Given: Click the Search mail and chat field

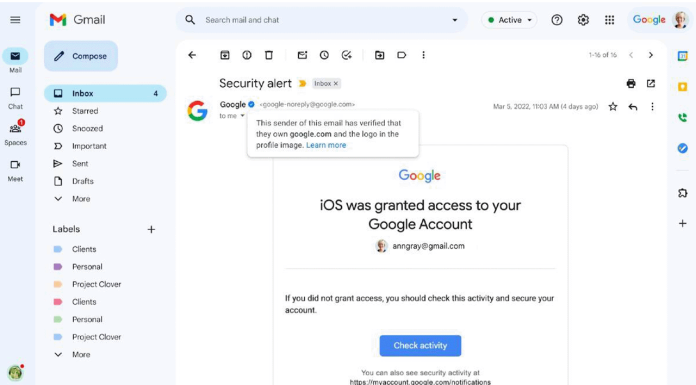Looking at the screenshot, I should point(322,20).
